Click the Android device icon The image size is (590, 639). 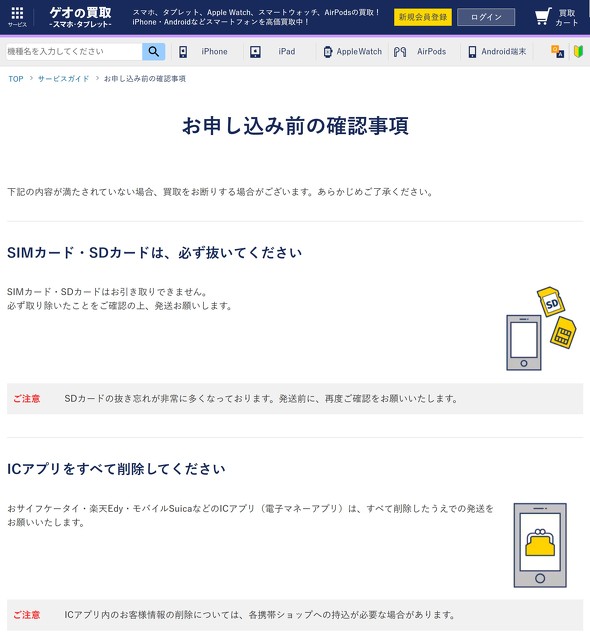point(472,52)
